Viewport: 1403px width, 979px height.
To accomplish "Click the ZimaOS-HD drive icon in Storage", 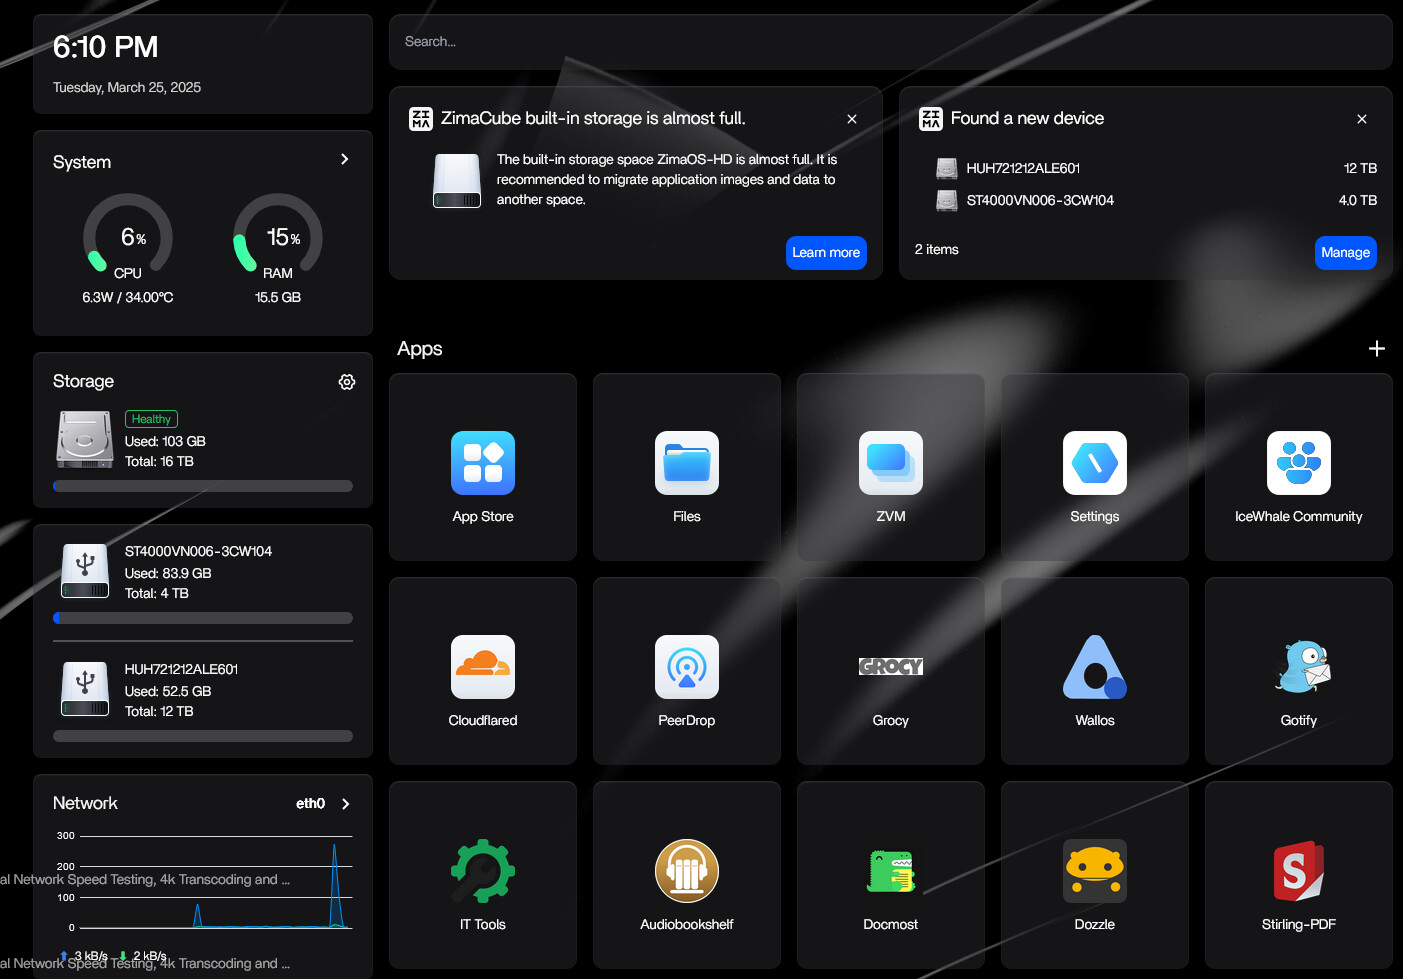I will [85, 440].
